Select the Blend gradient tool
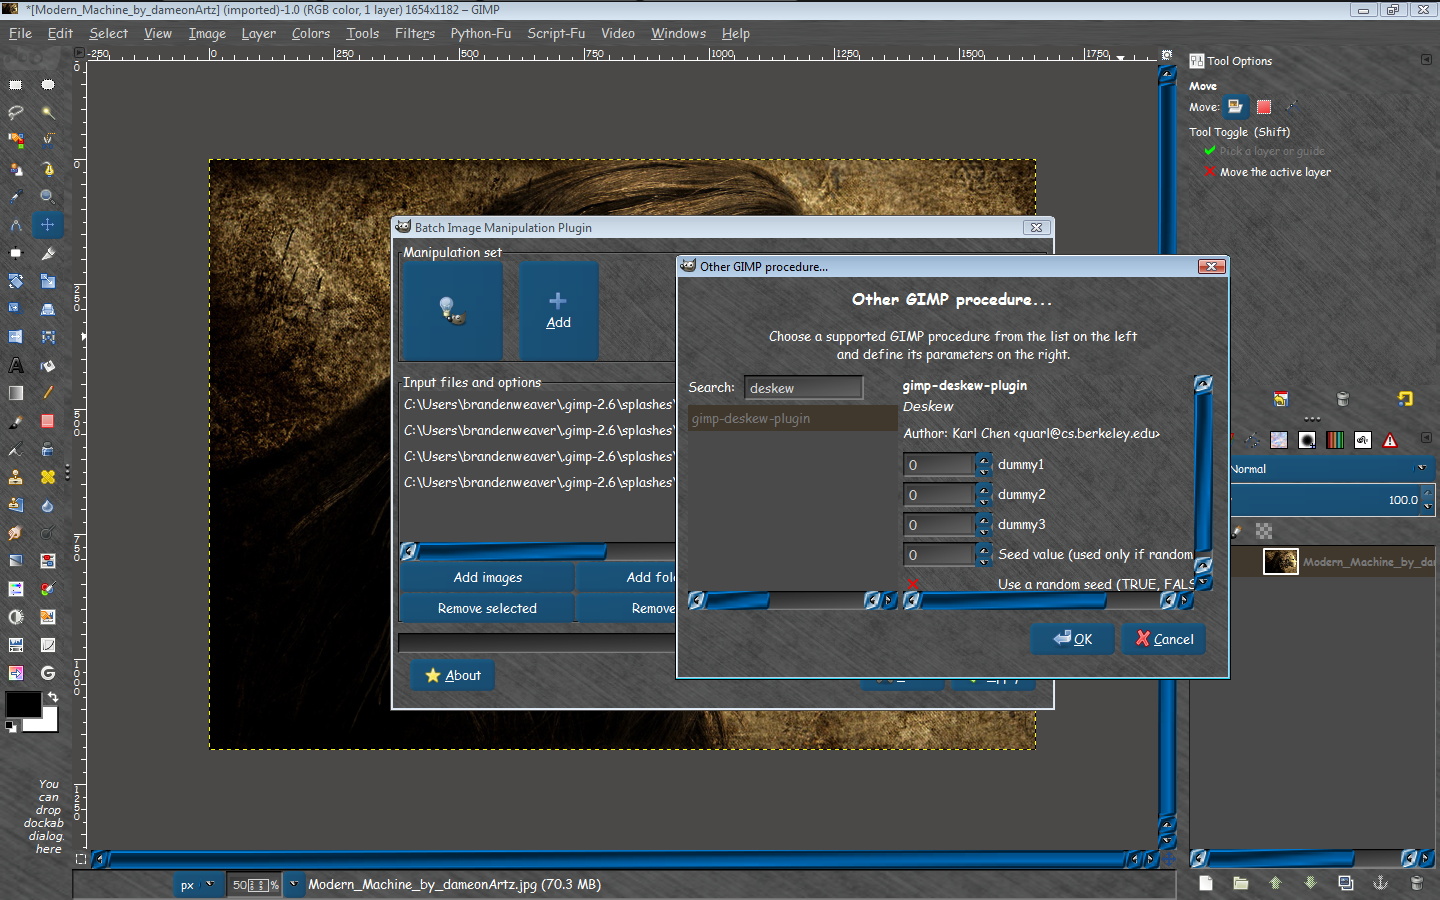 (16, 393)
